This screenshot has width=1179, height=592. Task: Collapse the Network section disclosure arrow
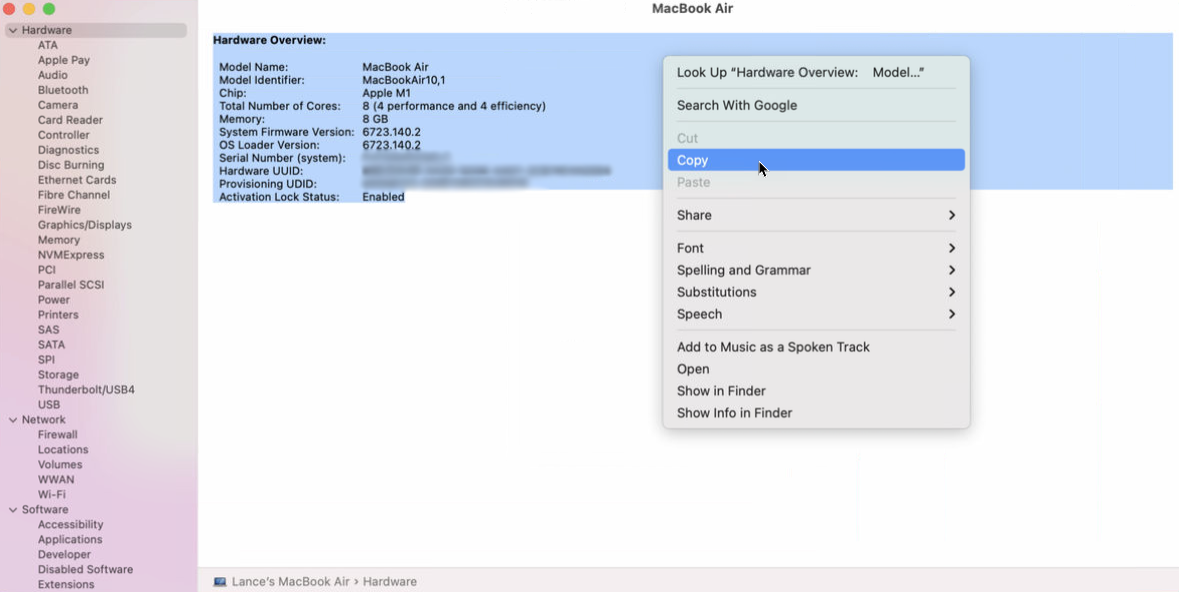point(13,420)
